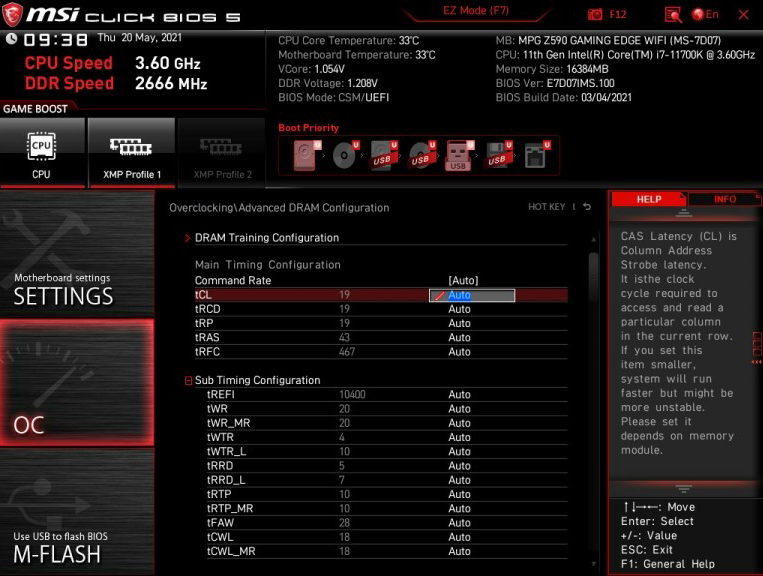Click the help panel bottom collapse handle
763x576 pixels.
(683, 488)
